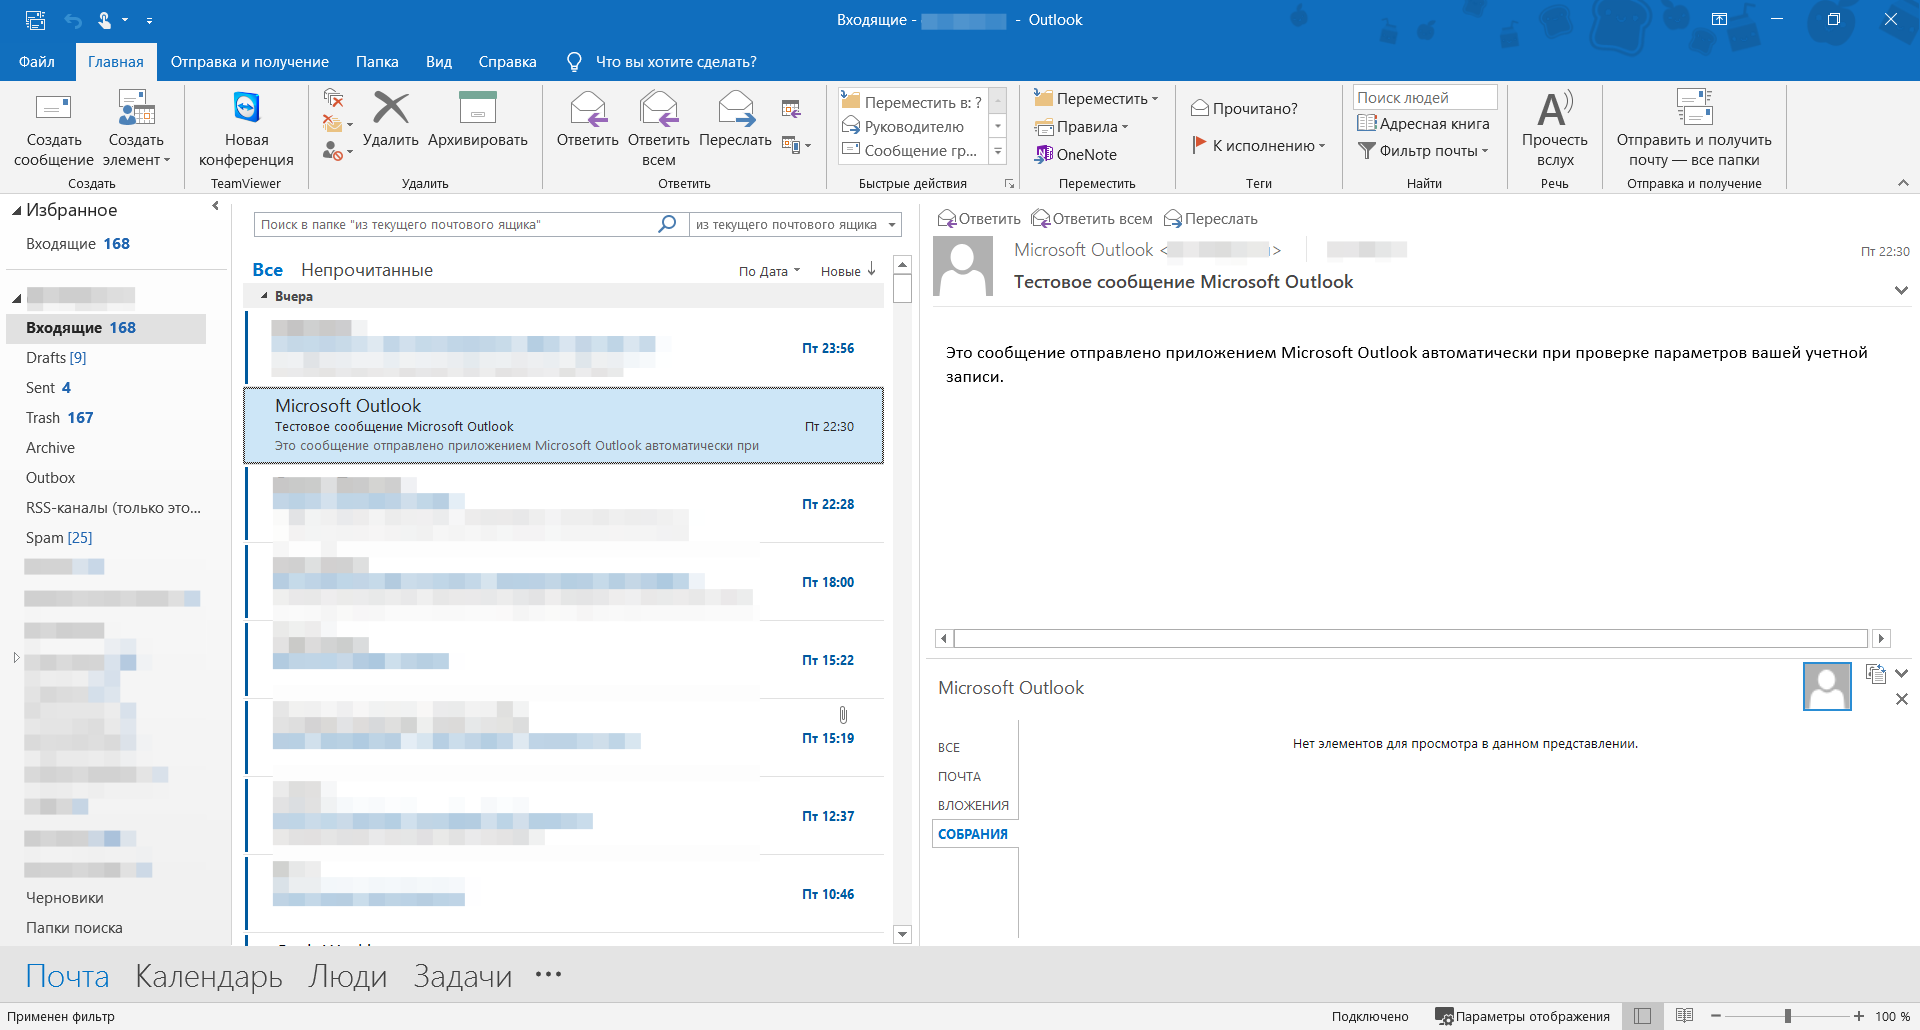1920x1030 pixels.
Task: Collapse the ribbon
Action: point(1903,183)
